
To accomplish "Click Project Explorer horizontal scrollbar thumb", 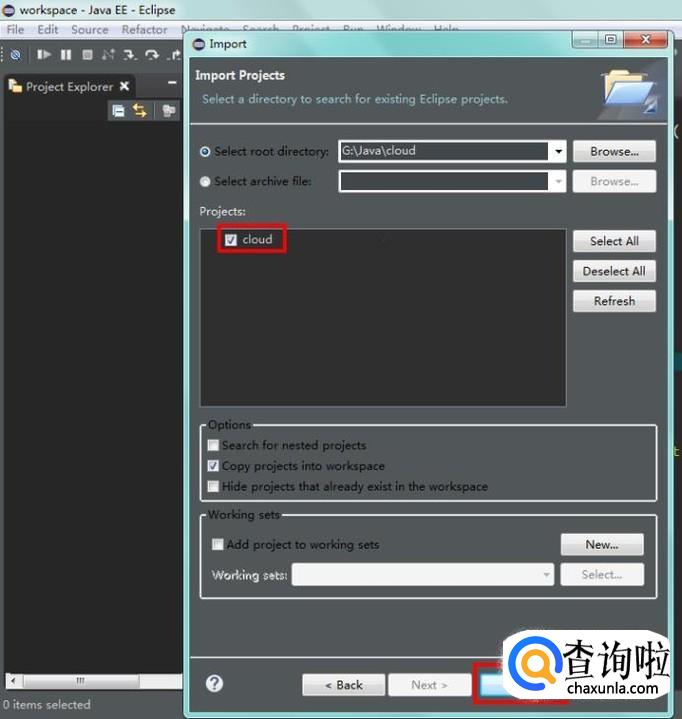I will 81,681.
